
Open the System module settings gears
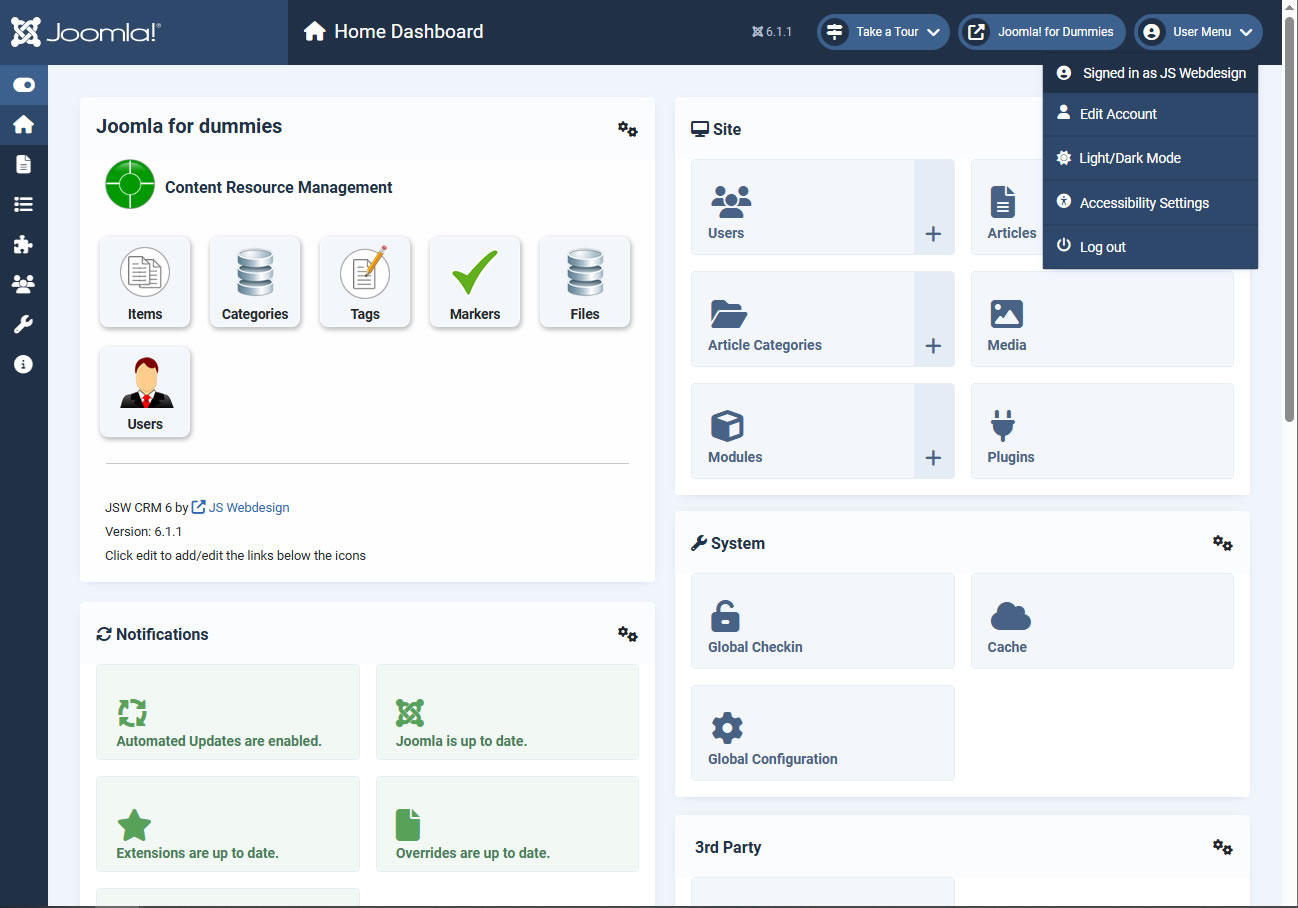click(1222, 543)
